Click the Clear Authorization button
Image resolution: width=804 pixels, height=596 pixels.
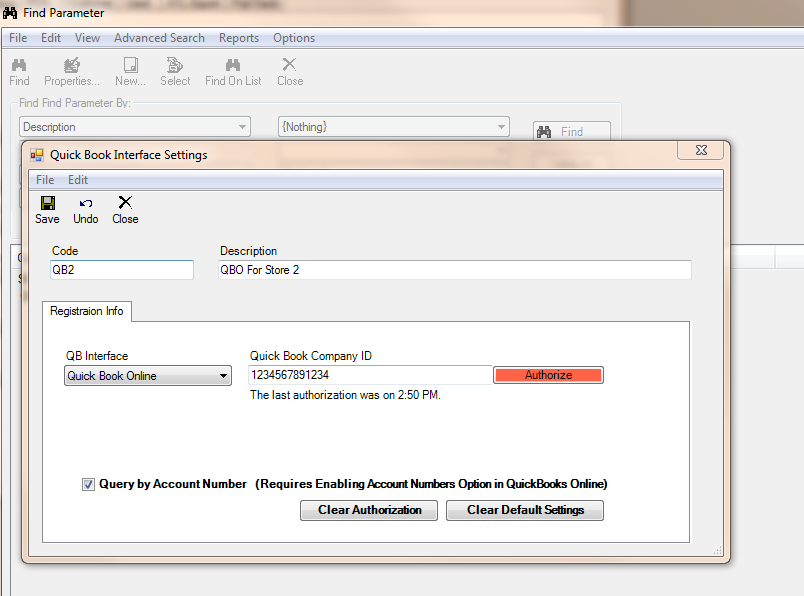pos(369,510)
